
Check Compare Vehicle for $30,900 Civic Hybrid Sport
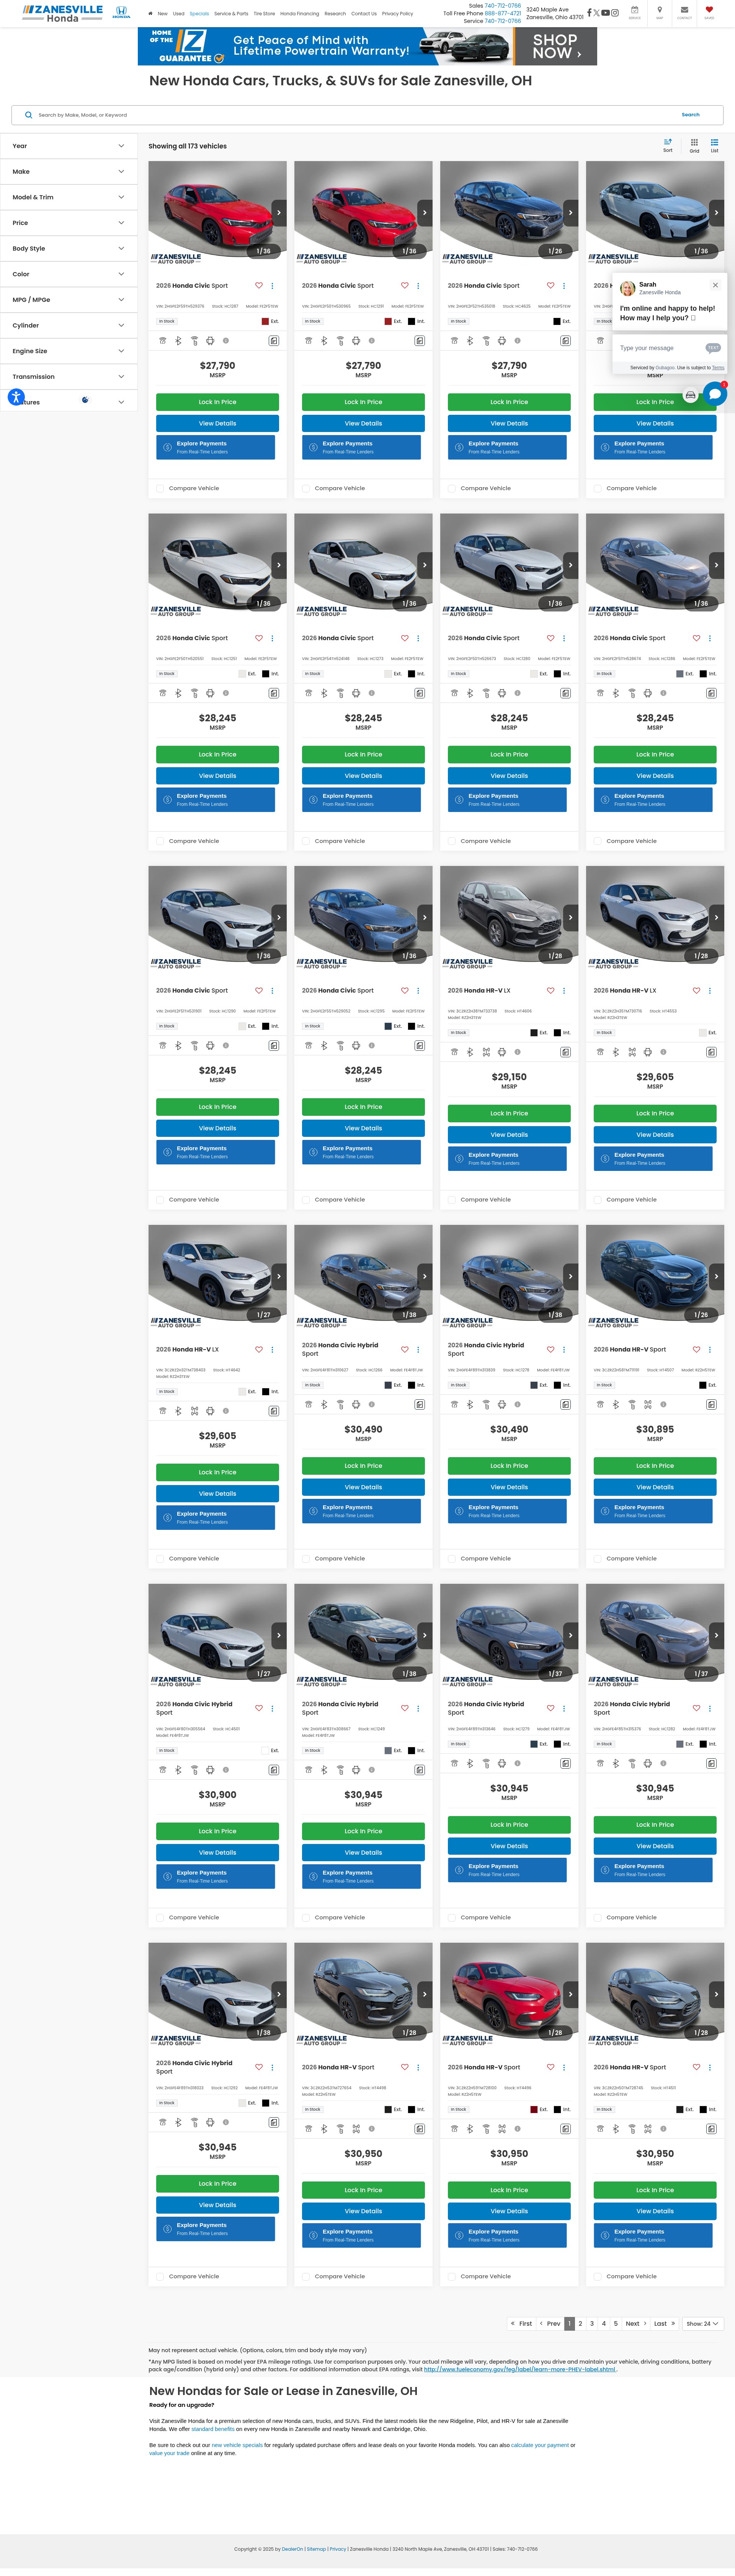[x=160, y=1918]
